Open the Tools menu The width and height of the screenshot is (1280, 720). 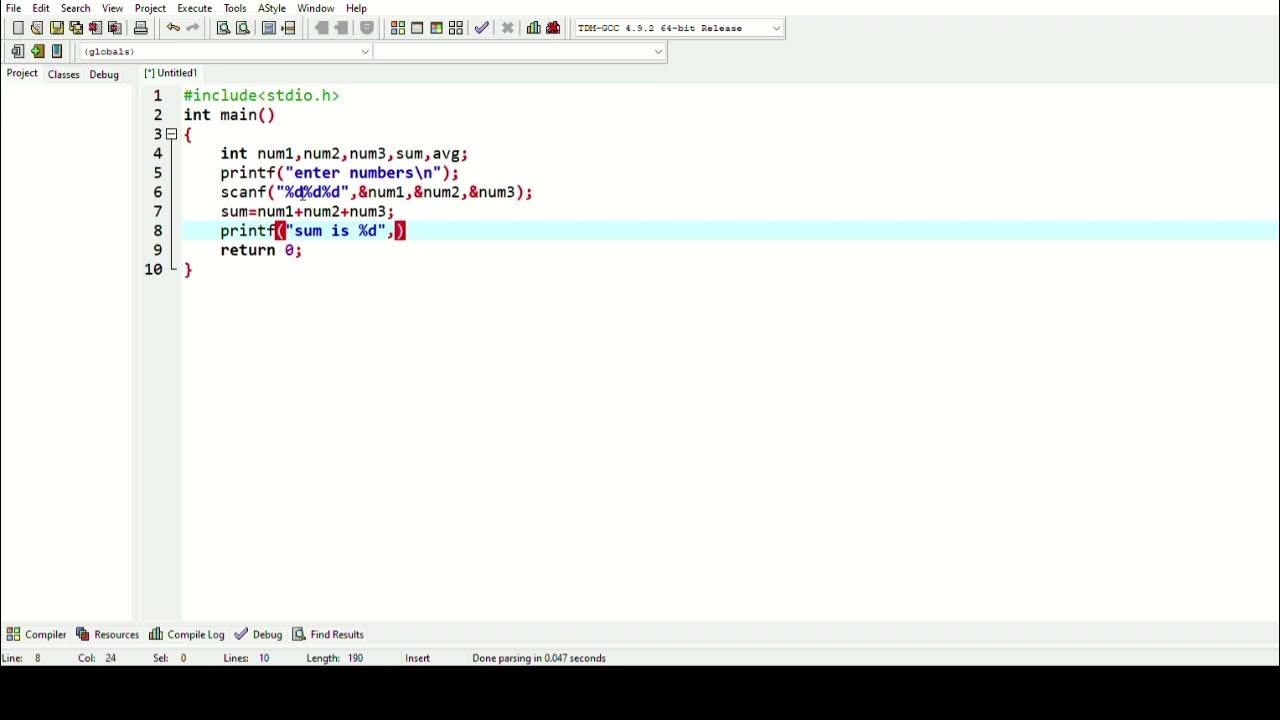coord(235,8)
